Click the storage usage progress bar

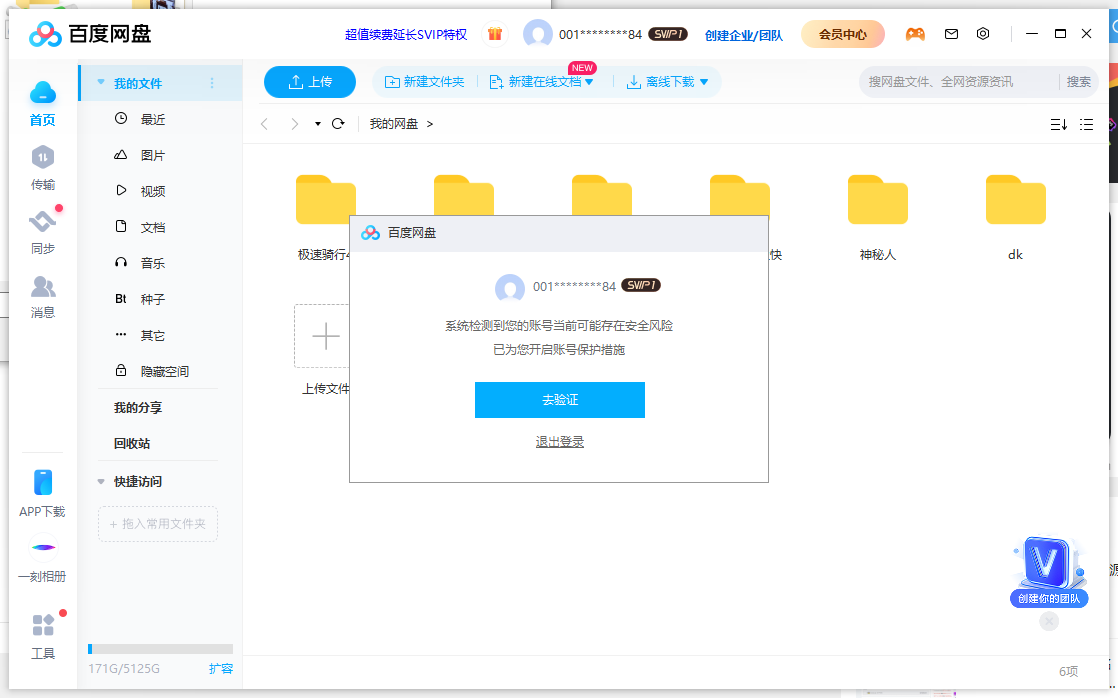[160, 649]
